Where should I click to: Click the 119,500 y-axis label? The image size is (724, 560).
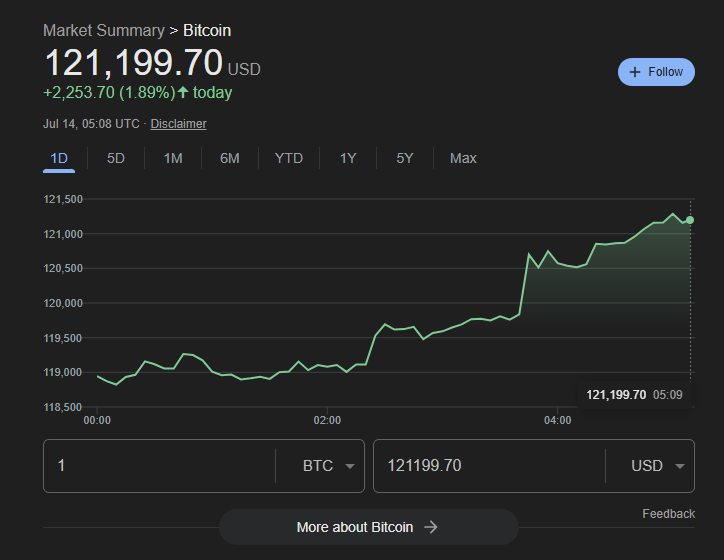point(63,338)
